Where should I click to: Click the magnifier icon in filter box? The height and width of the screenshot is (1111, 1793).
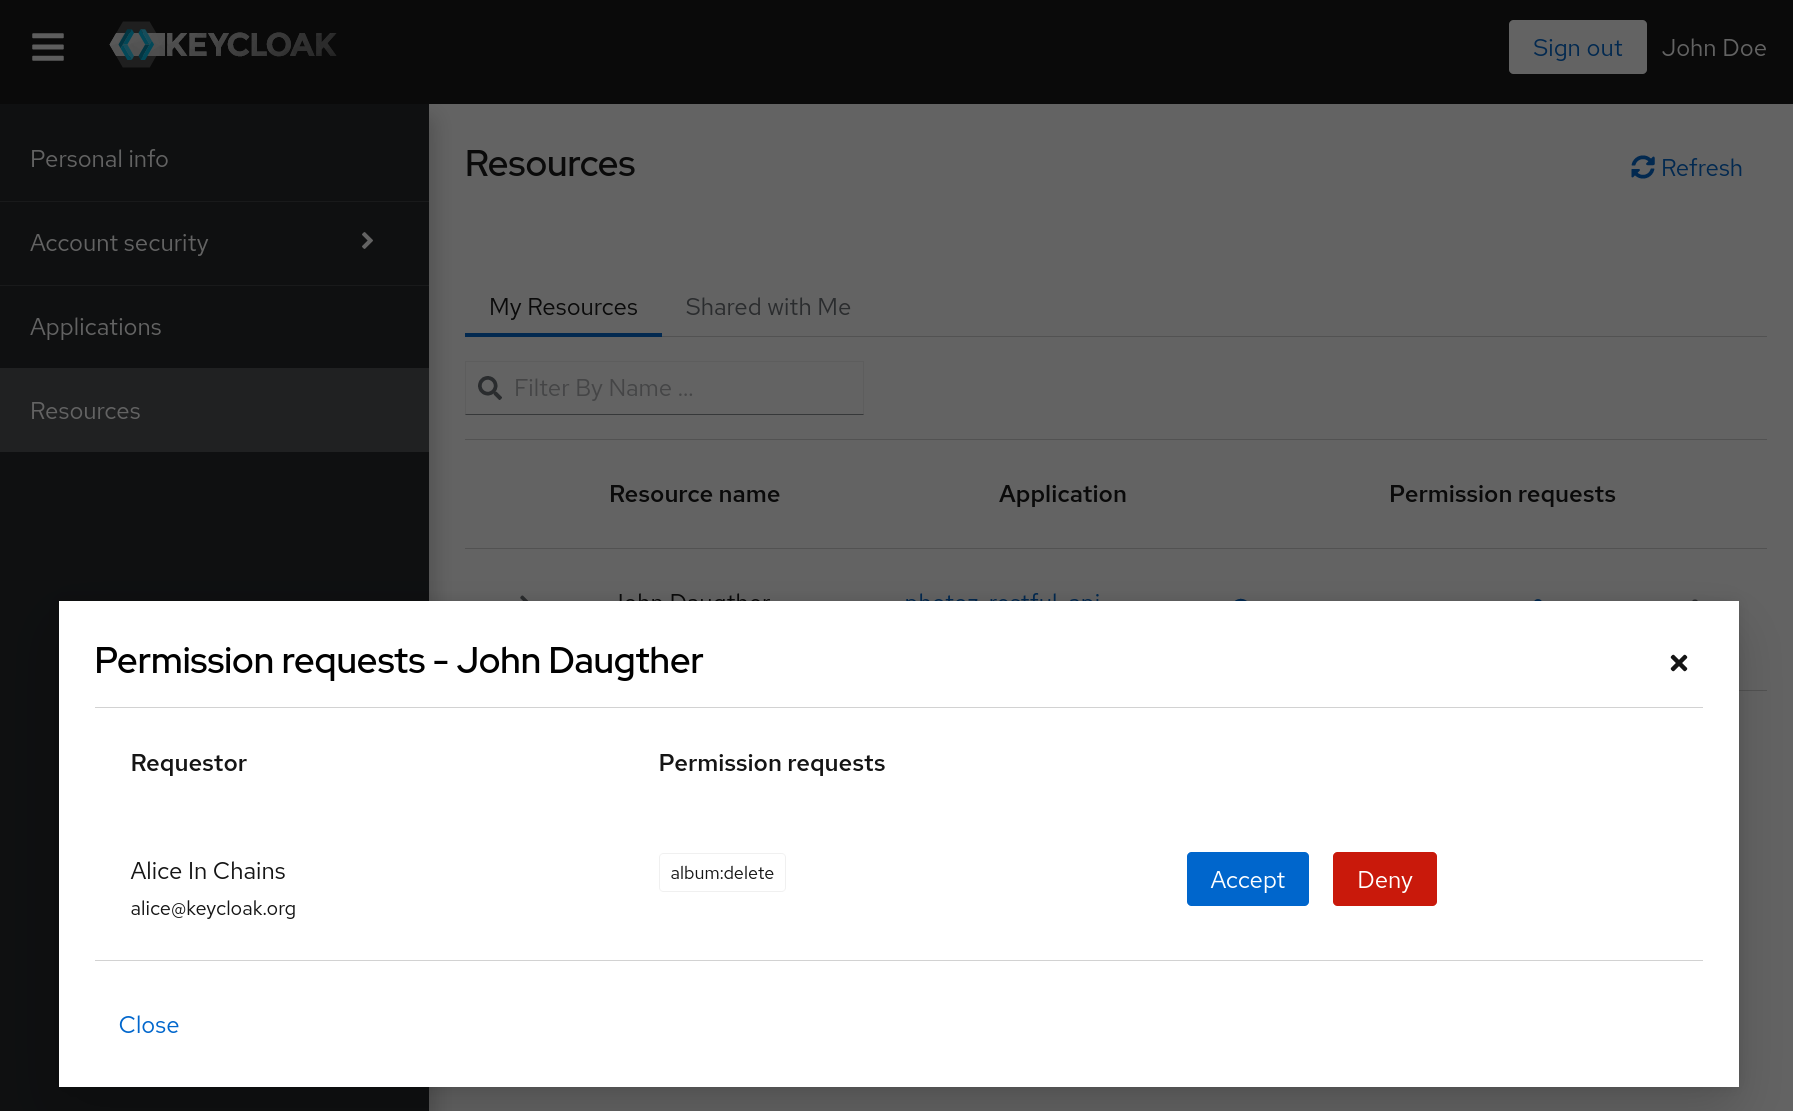coord(490,388)
